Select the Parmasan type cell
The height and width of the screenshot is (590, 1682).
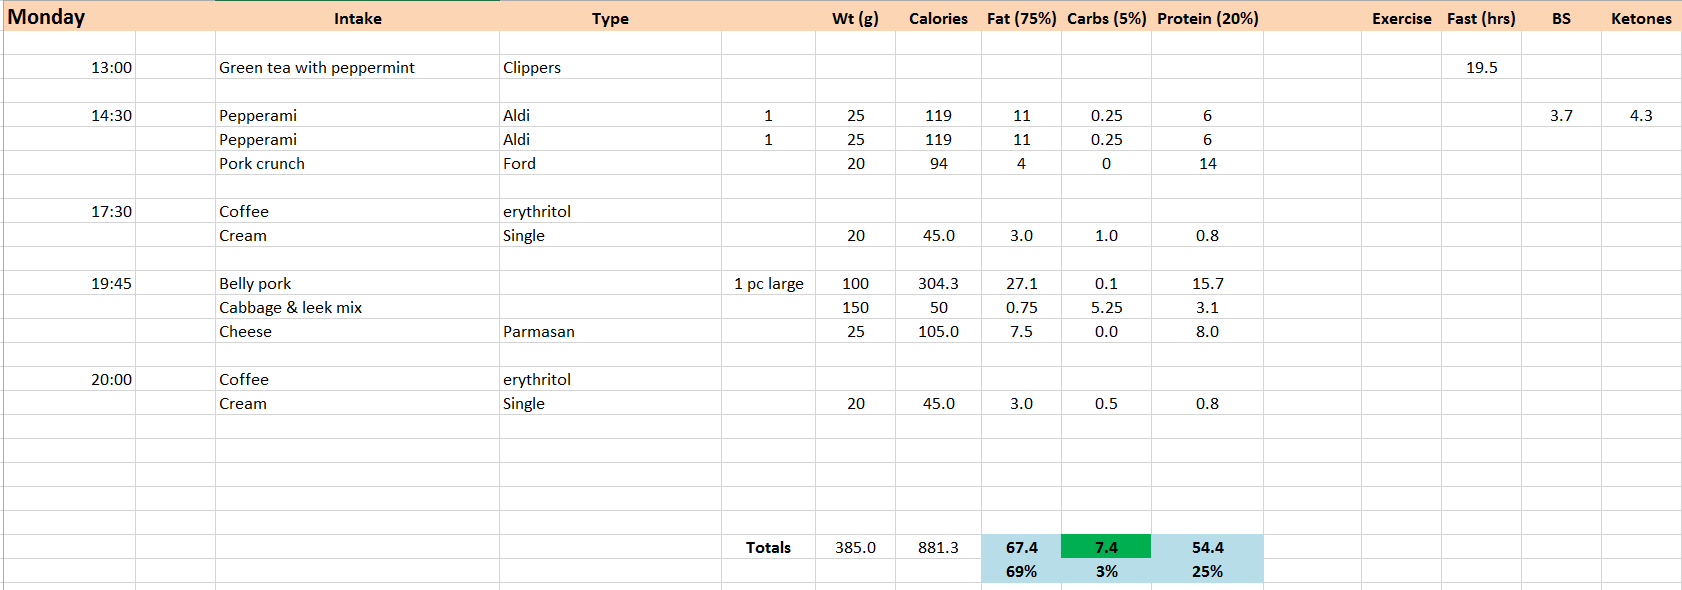pyautogui.click(x=610, y=331)
